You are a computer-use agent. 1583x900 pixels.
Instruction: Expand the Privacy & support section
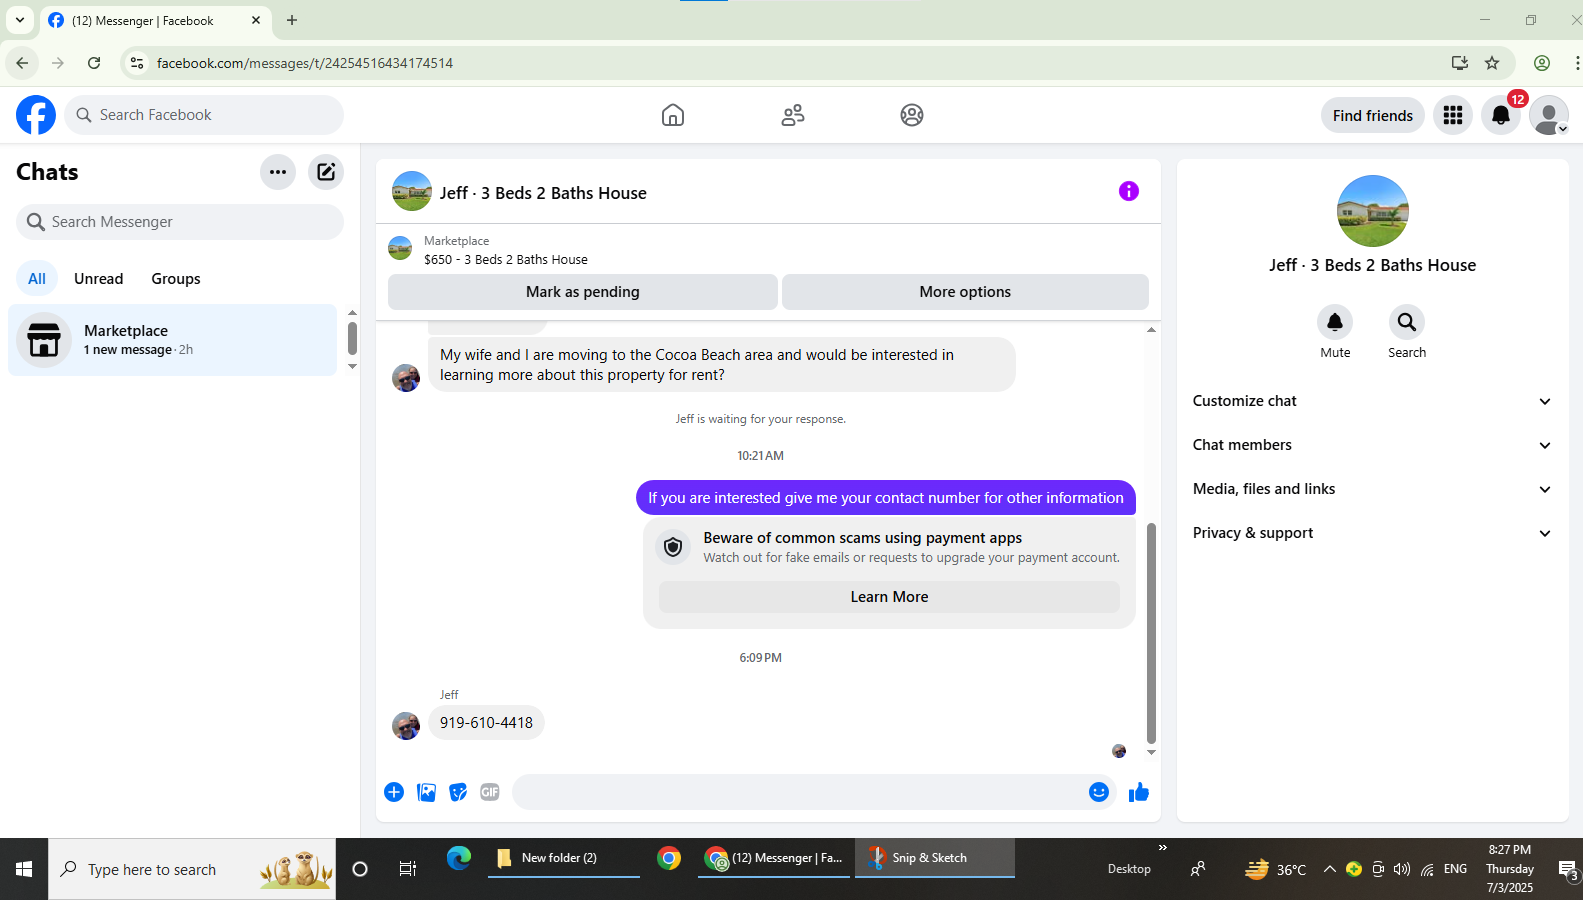1373,533
